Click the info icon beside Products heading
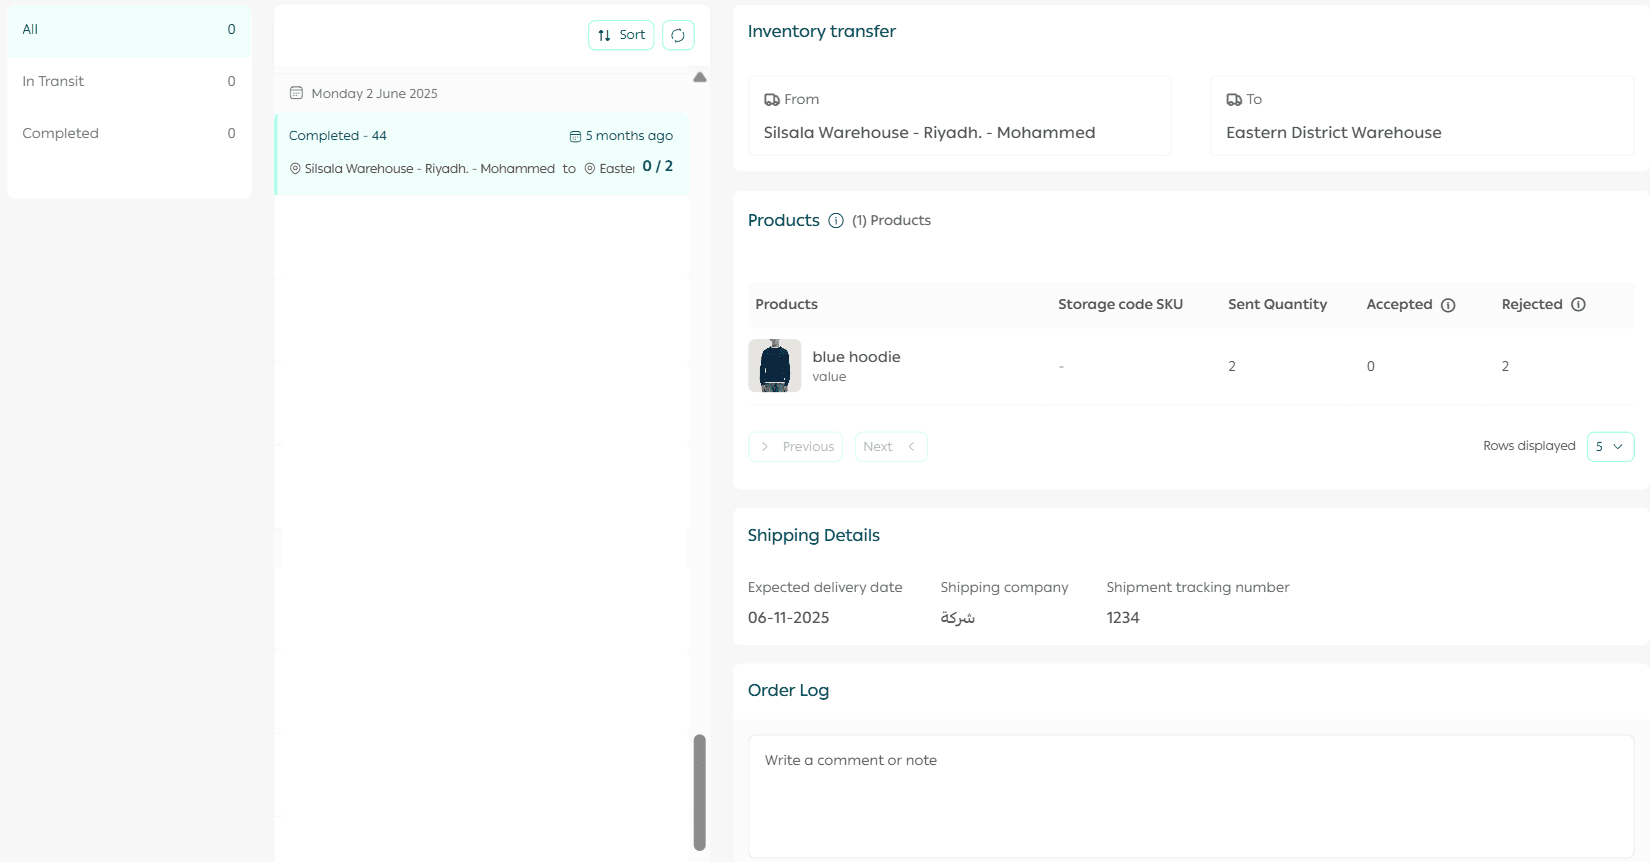Screen dimensions: 1650x862 click(836, 221)
